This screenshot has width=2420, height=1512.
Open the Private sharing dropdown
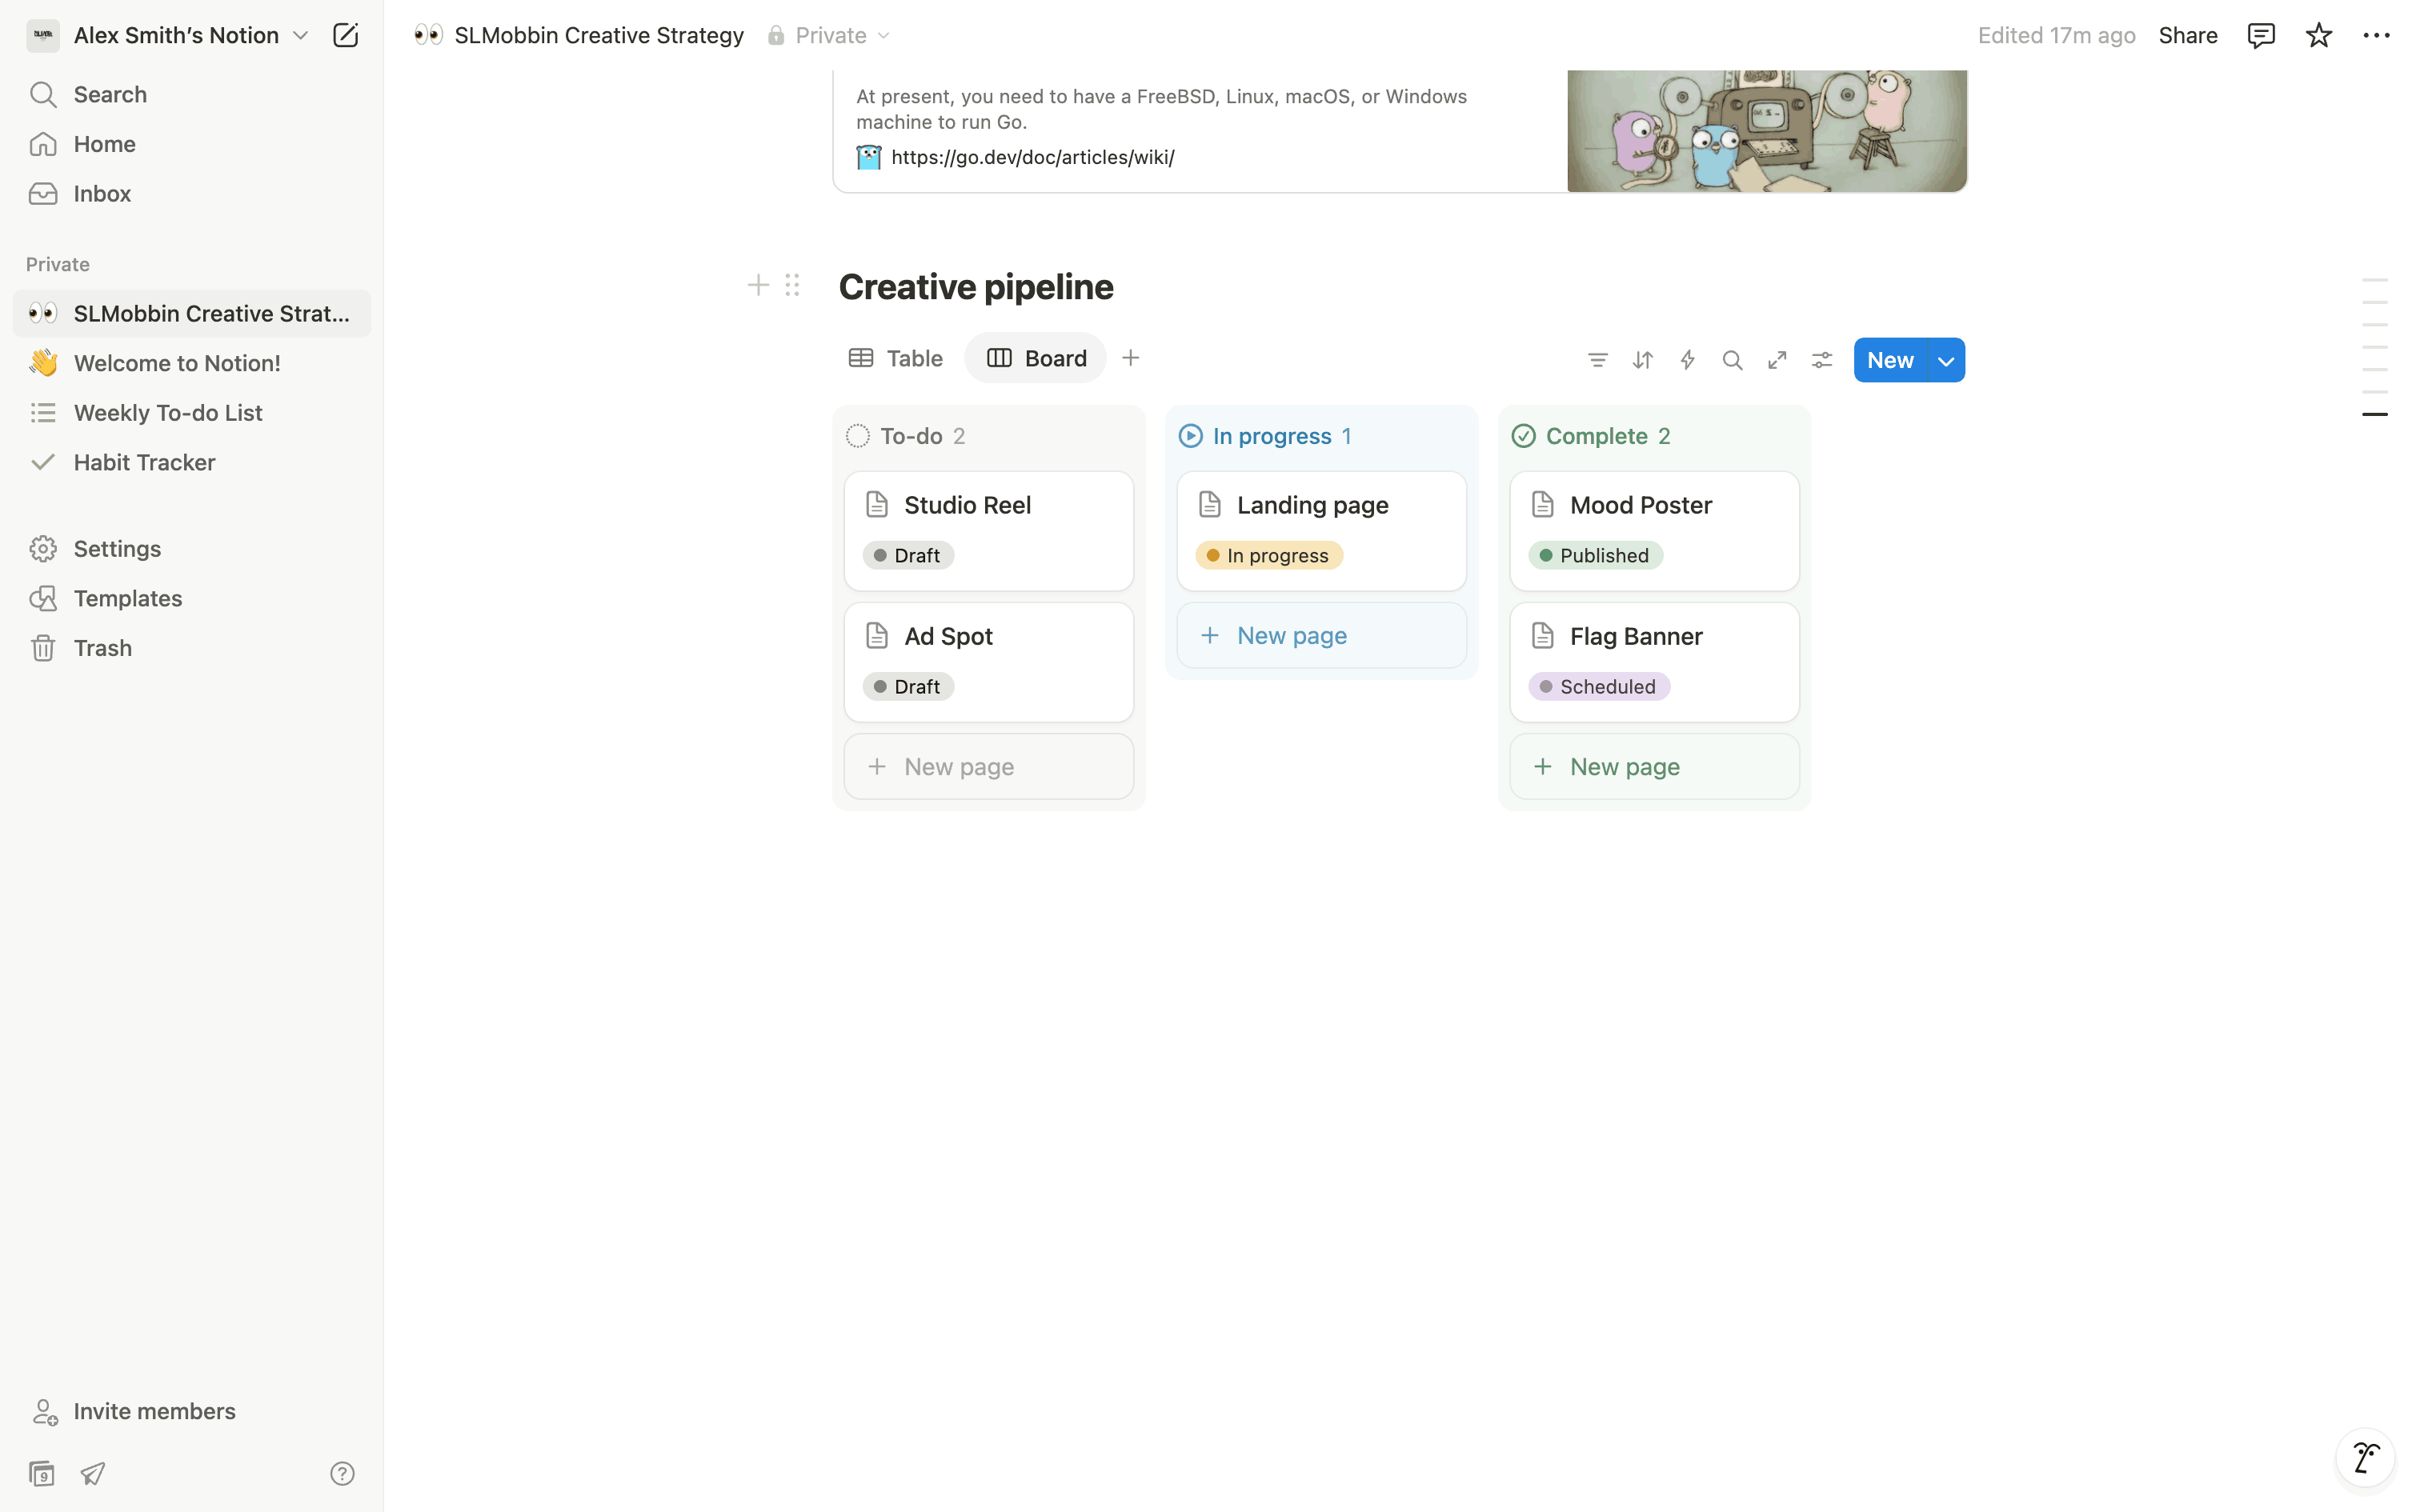coord(830,36)
